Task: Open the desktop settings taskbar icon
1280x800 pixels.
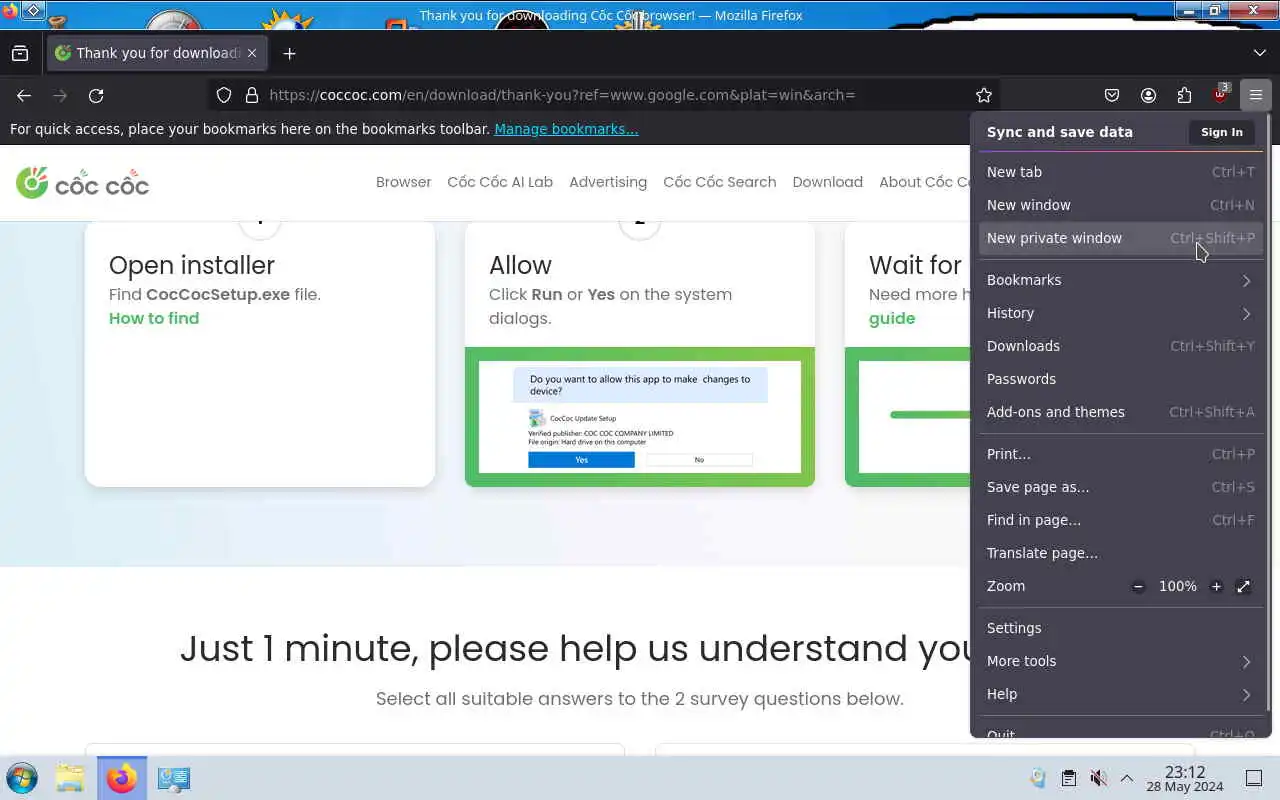Action: (x=173, y=778)
